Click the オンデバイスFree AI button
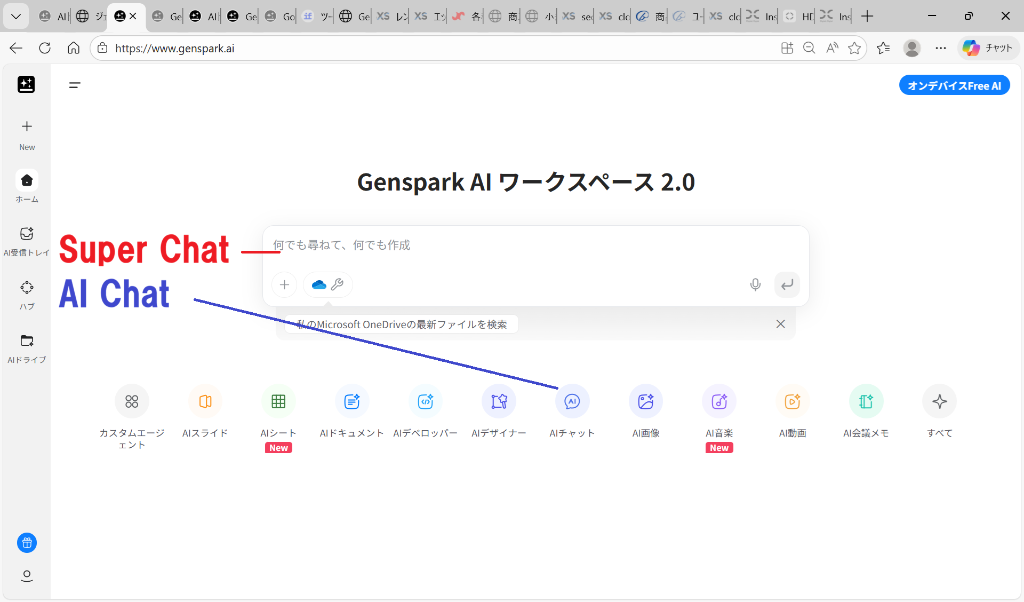The width and height of the screenshot is (1024, 602). coord(954,85)
